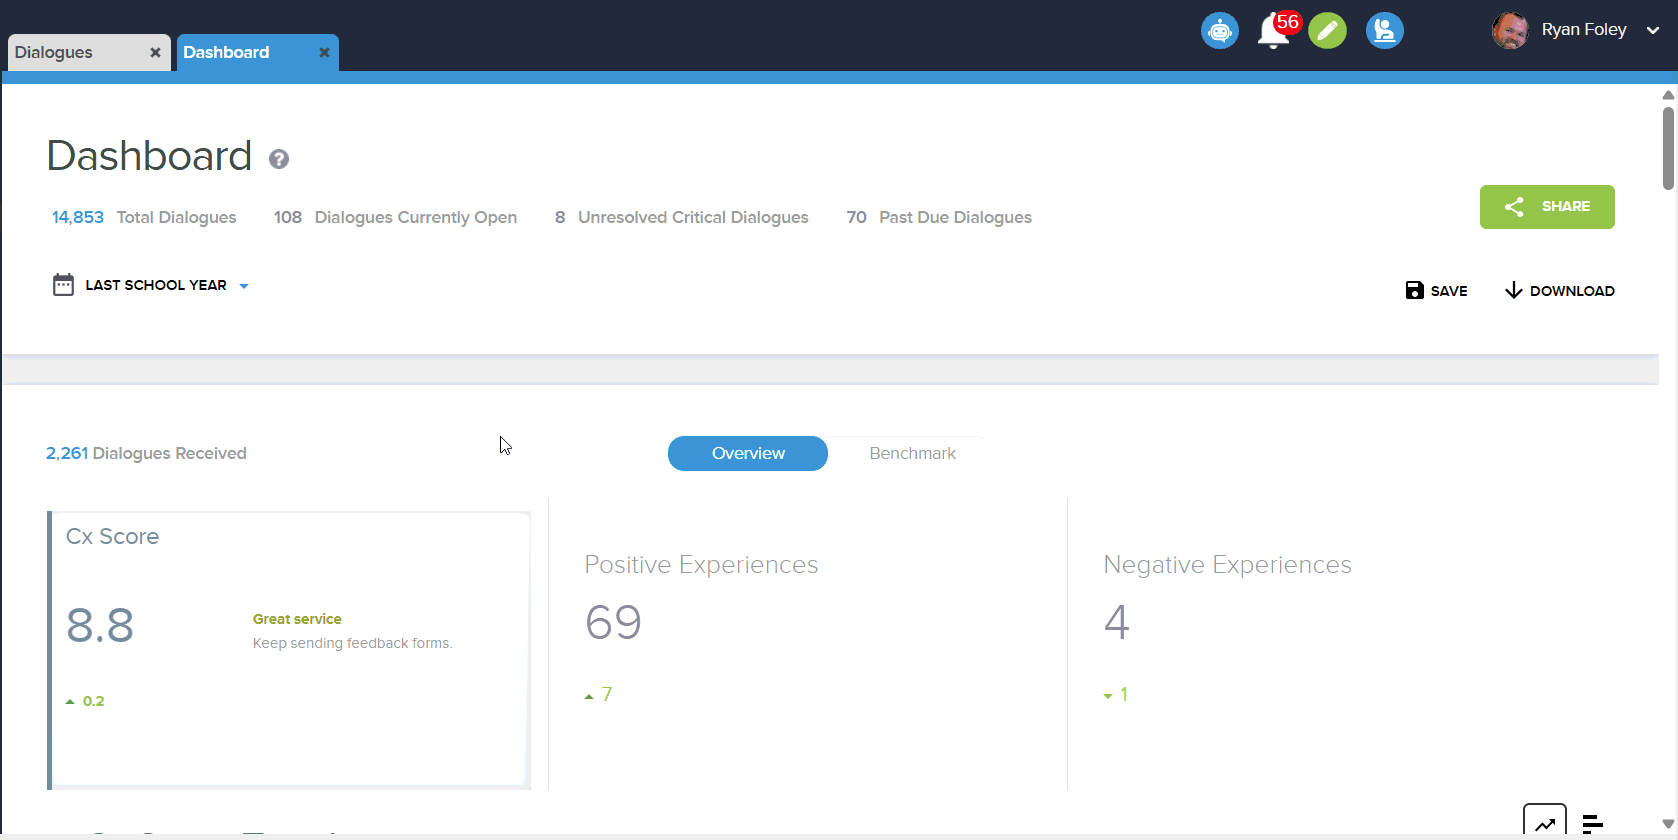Open the chatbot robot icon
The width and height of the screenshot is (1678, 840).
(1219, 31)
